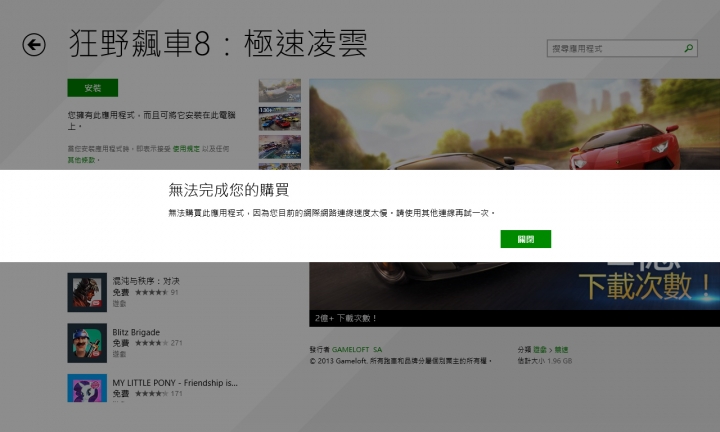Open the MY LITTLE PONY app icon
The width and height of the screenshot is (720, 432).
coord(87,388)
